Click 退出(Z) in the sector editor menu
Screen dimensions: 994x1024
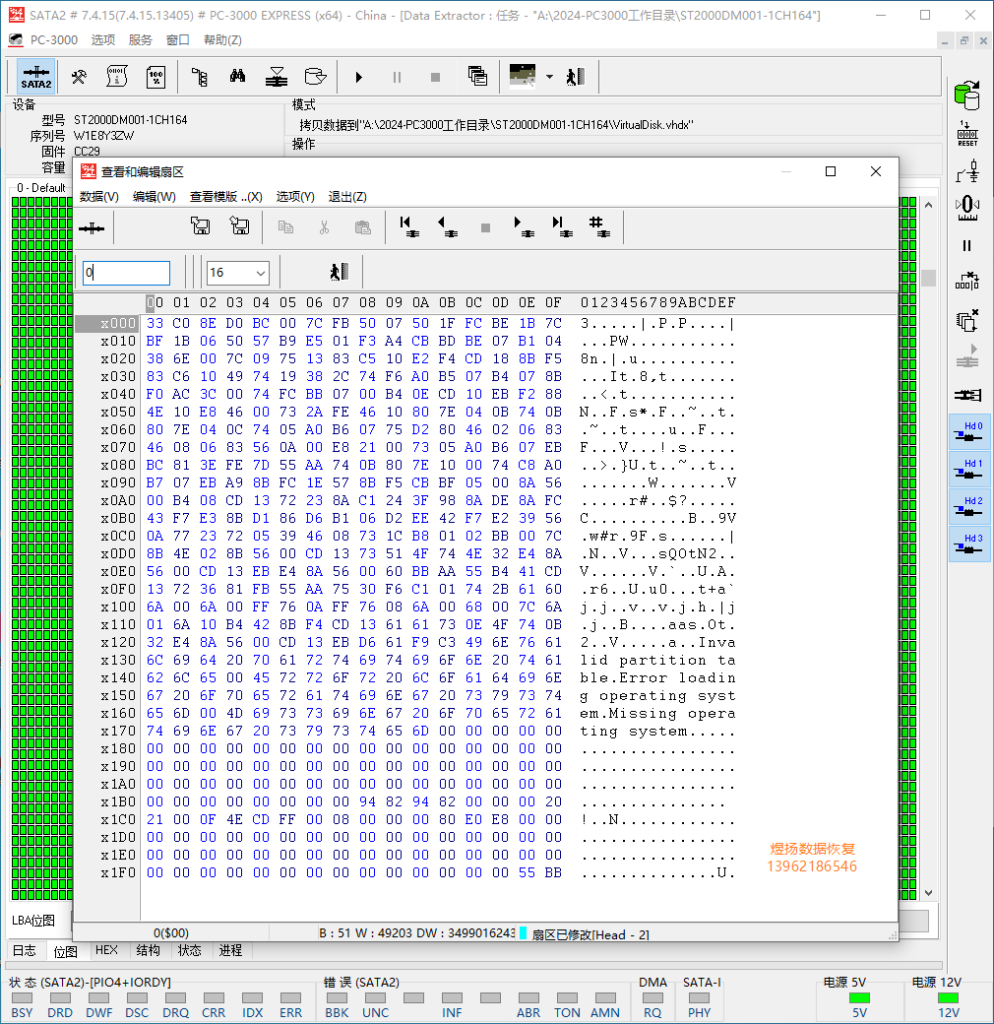tap(347, 197)
